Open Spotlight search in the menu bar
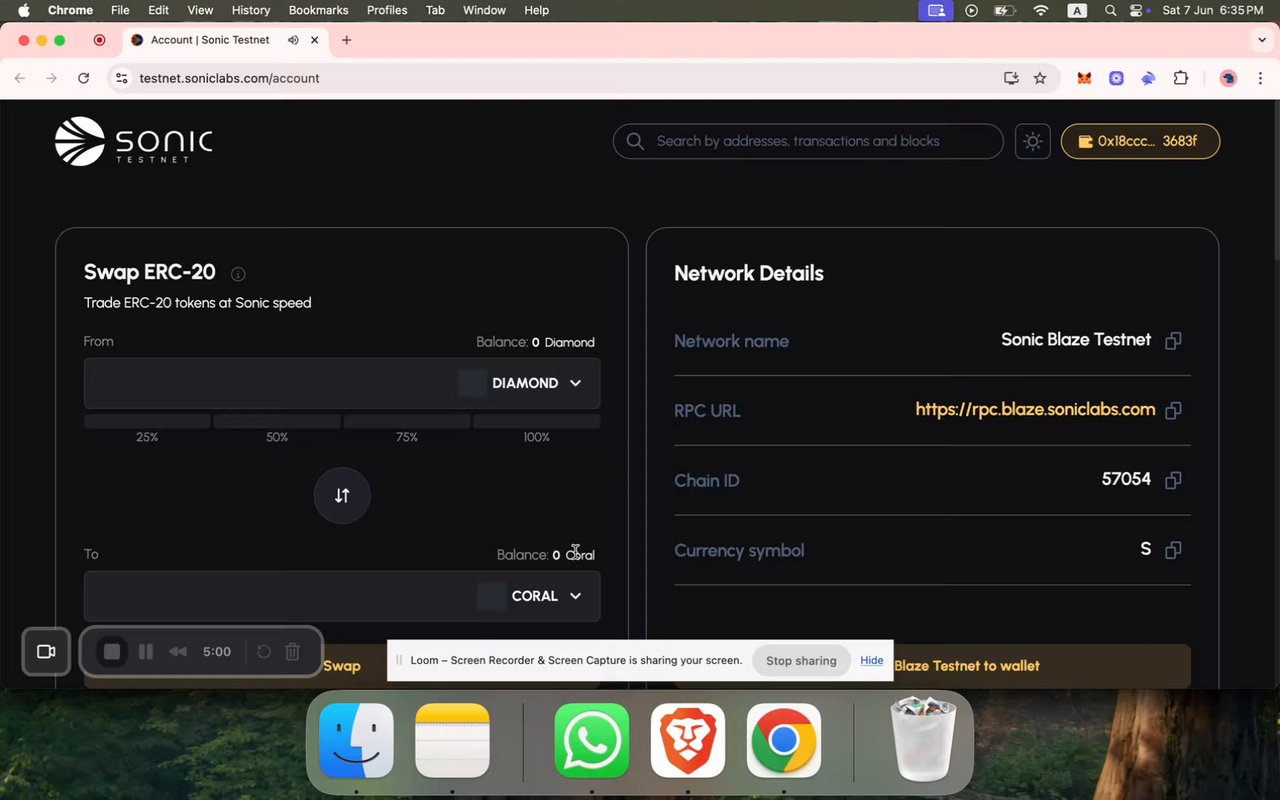The image size is (1280, 800). click(1110, 10)
